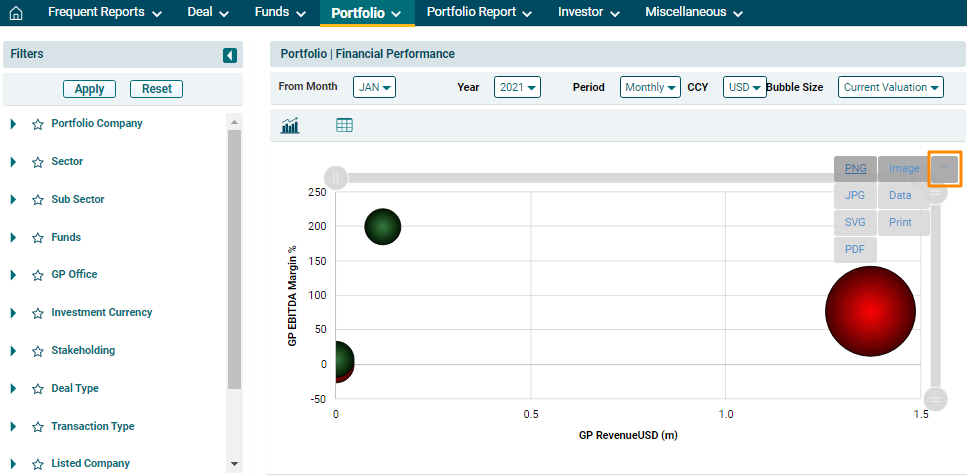
Task: Favorite the Portfolio Company filter star
Action: tap(38, 124)
